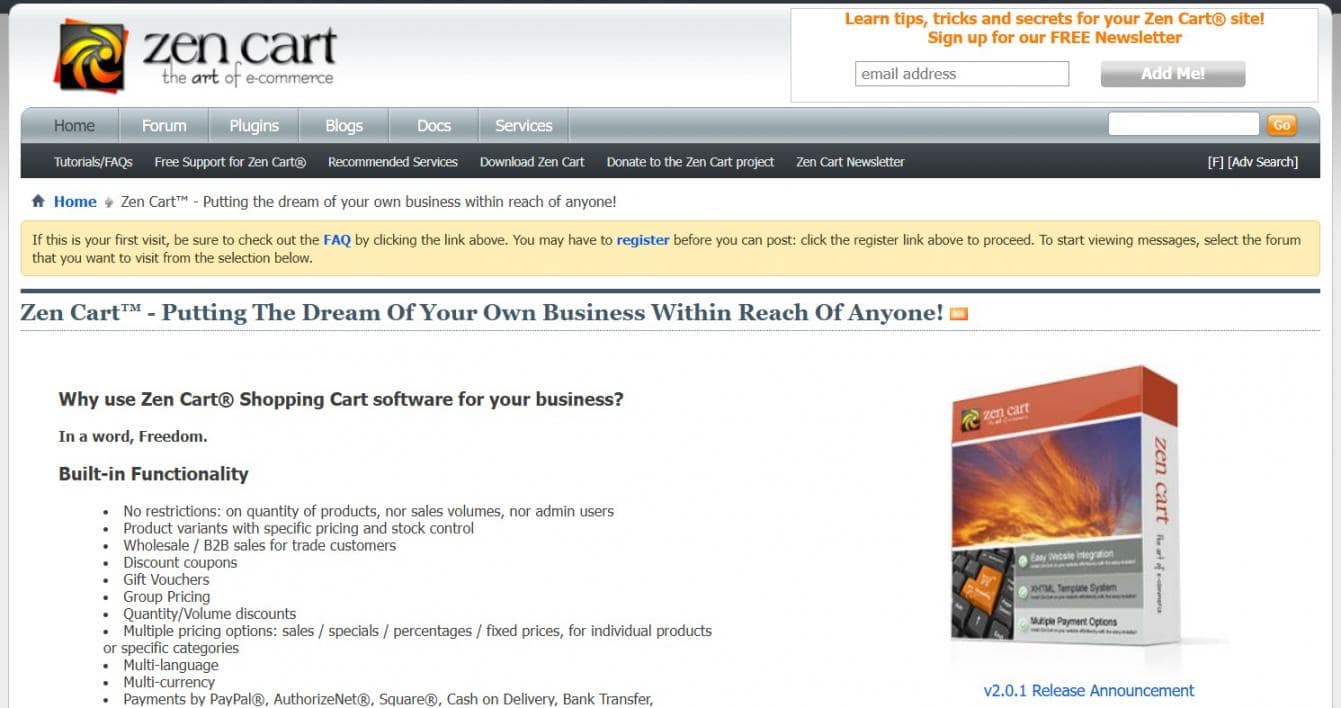Open the Blogs tab
The image size is (1341, 708).
click(x=344, y=126)
